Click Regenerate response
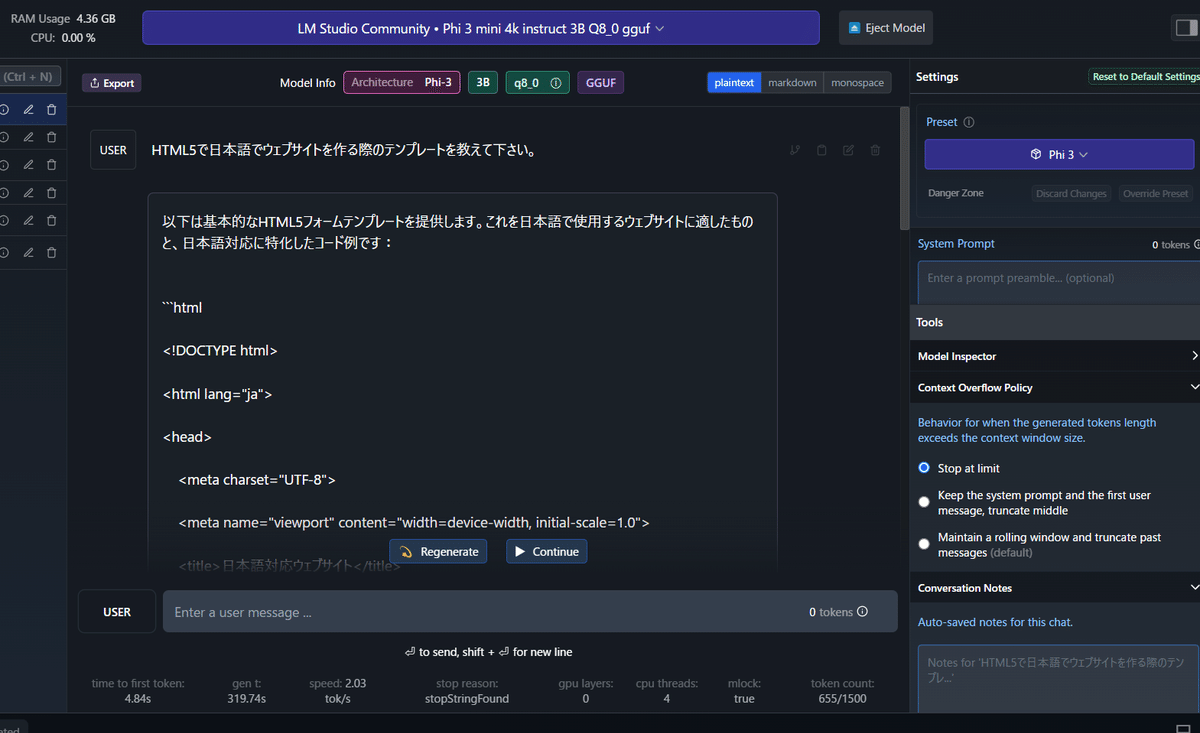Viewport: 1200px width, 733px height. coord(439,551)
